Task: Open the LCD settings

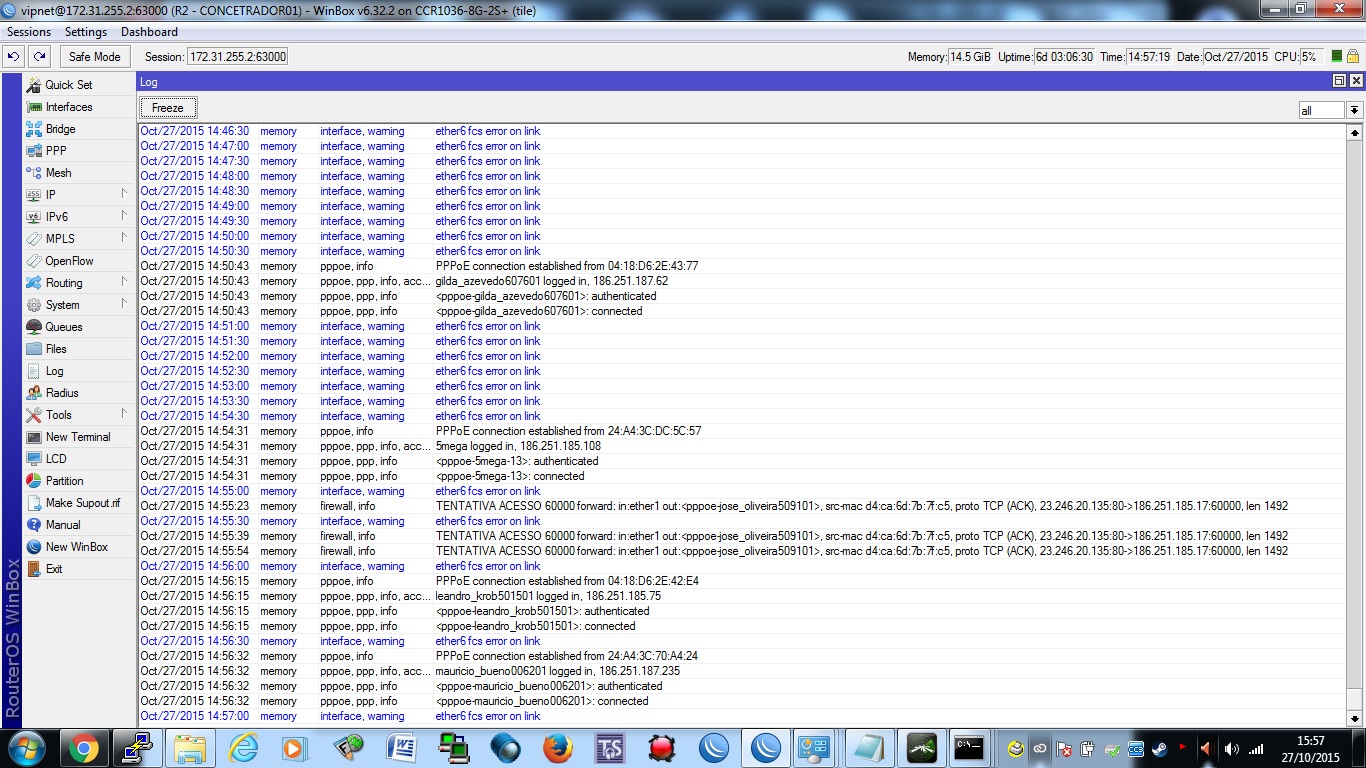Action: point(56,459)
